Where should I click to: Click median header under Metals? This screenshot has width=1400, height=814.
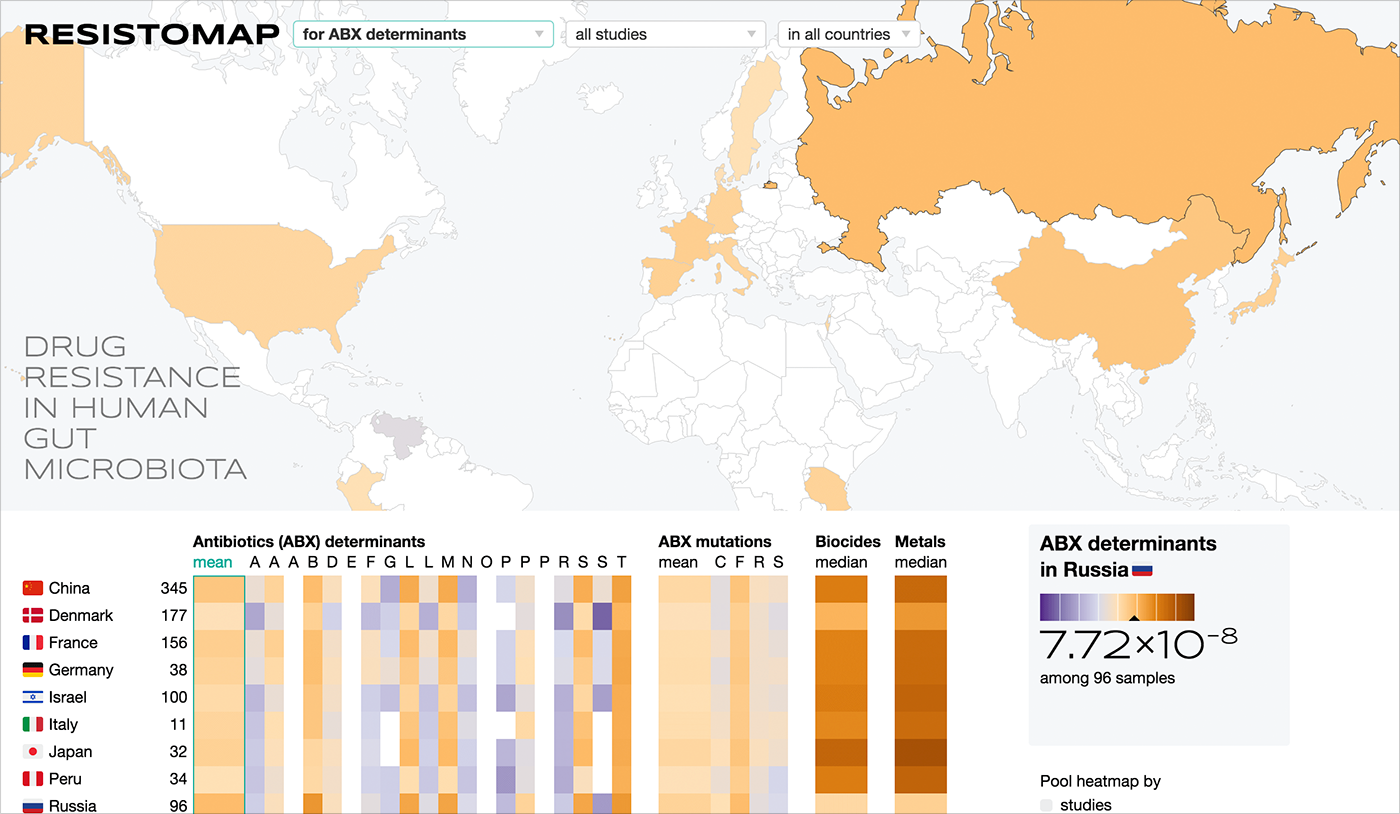click(x=920, y=562)
